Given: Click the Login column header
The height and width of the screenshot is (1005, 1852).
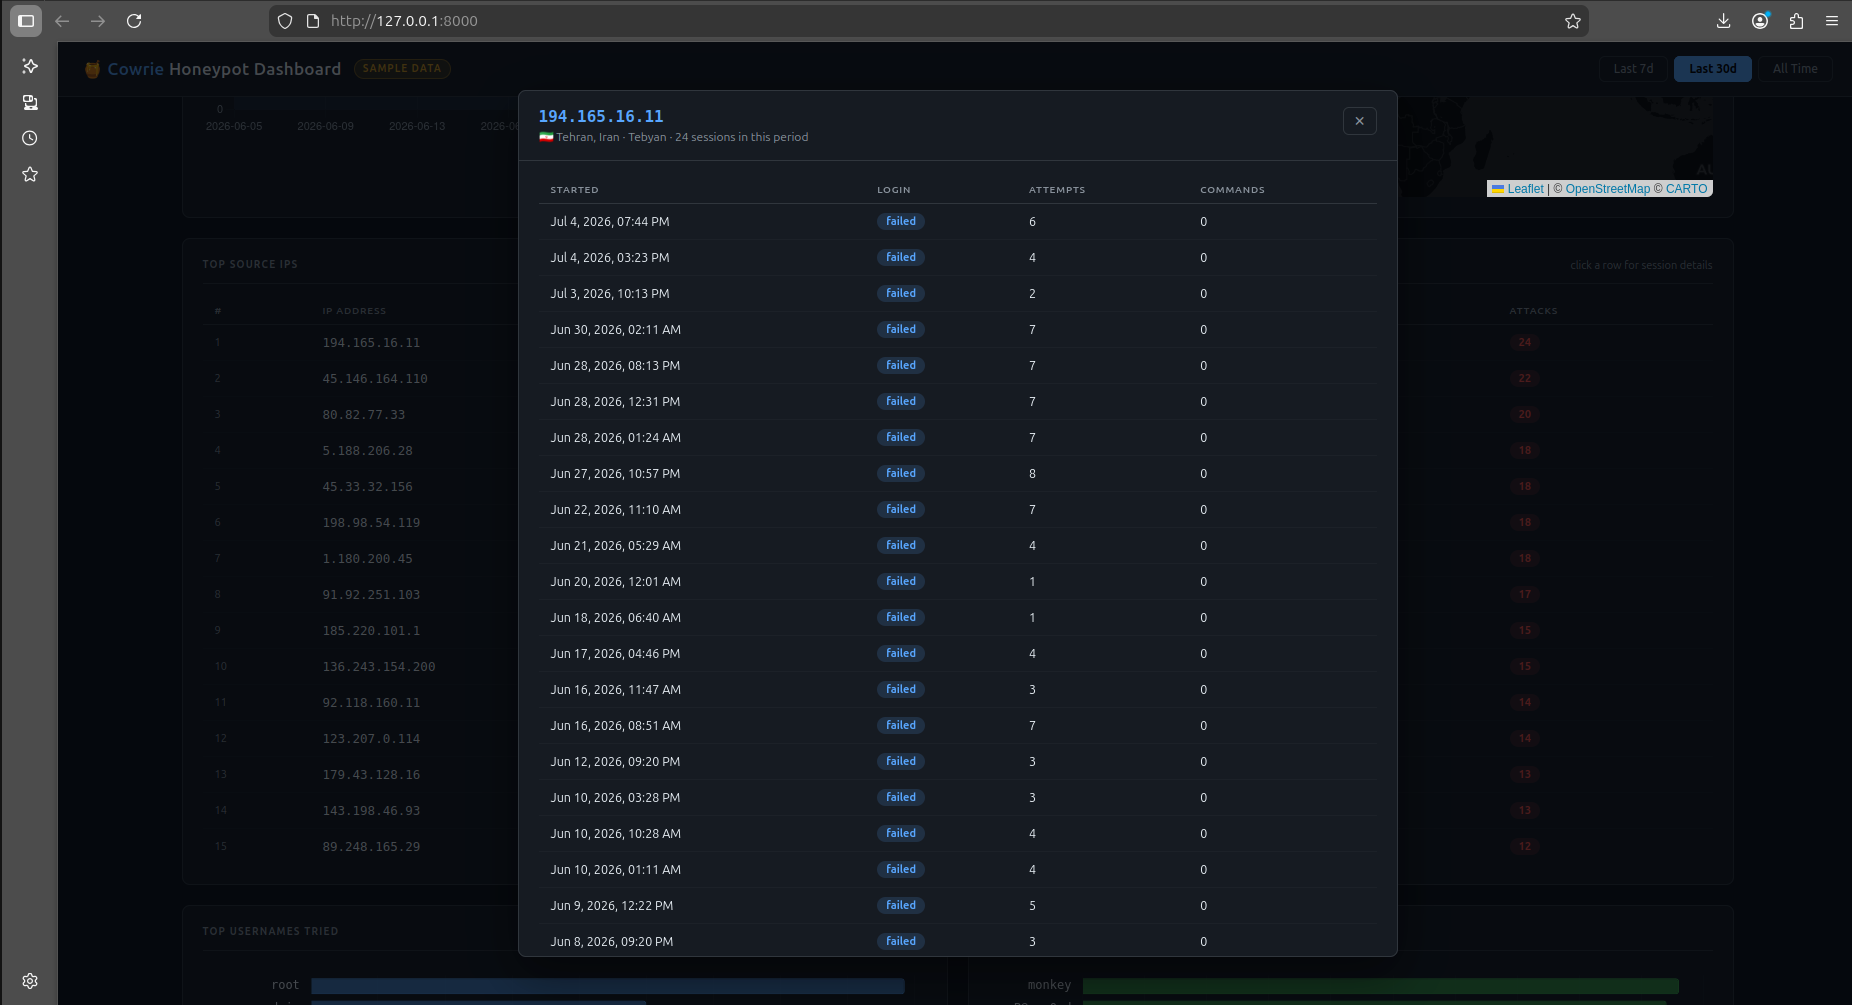Looking at the screenshot, I should tap(894, 190).
